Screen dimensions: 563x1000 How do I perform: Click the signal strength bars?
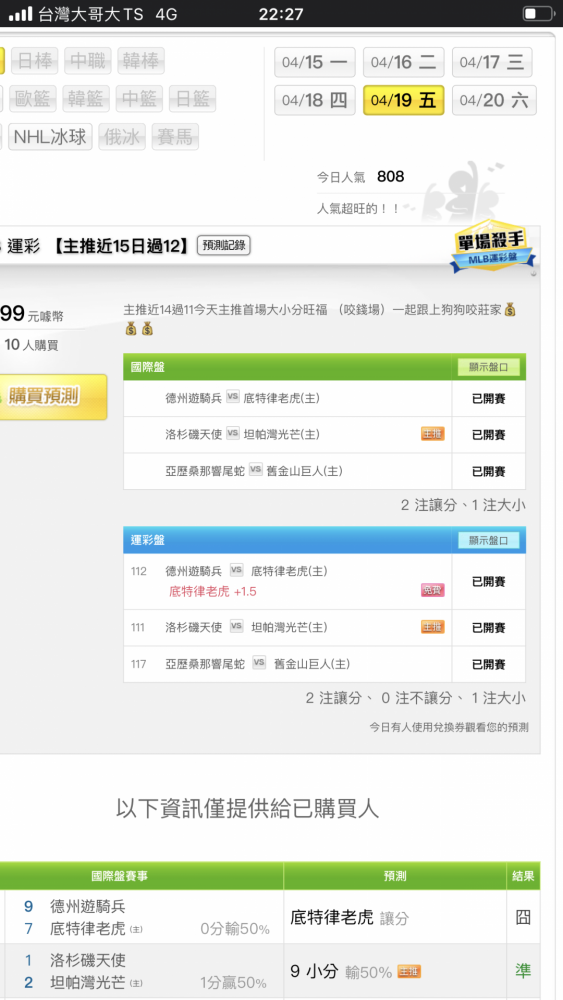tap(20, 13)
